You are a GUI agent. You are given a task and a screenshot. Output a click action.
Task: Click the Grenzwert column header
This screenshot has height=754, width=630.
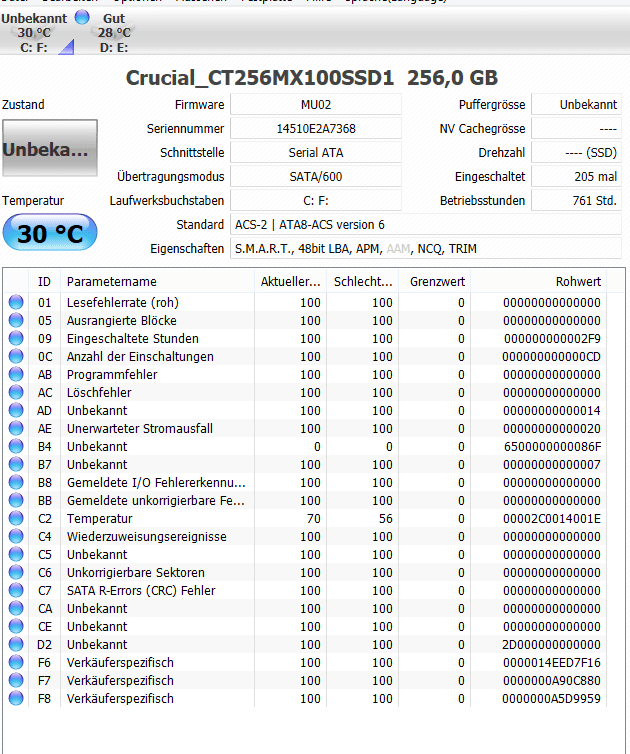pos(435,281)
